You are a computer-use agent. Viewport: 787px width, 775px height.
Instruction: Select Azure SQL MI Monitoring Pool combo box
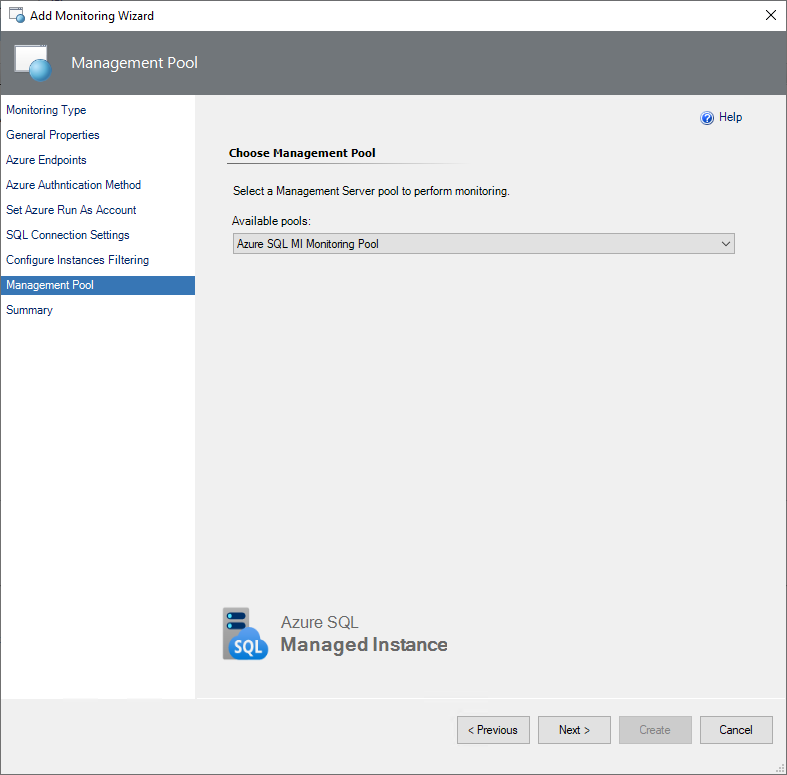[x=483, y=244]
